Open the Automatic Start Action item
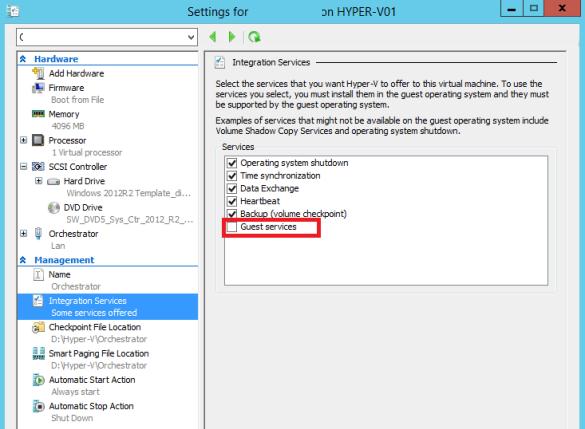 (92, 380)
